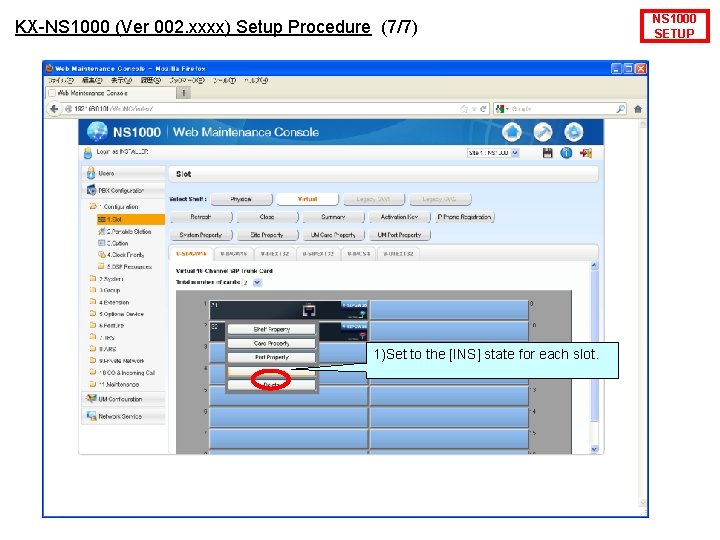Viewport: 720px width, 540px height.
Task: Expand the 3.Group folder
Action: coord(93,290)
